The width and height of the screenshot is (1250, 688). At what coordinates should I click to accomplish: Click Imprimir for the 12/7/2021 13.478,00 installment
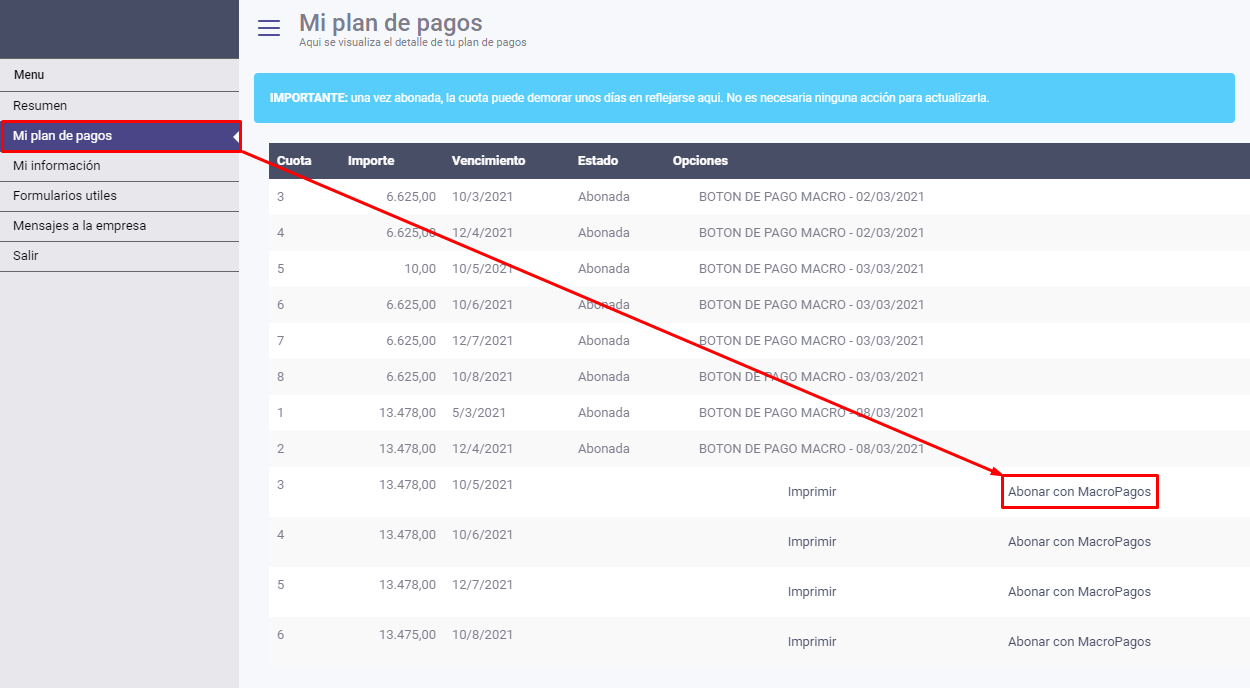tap(812, 592)
